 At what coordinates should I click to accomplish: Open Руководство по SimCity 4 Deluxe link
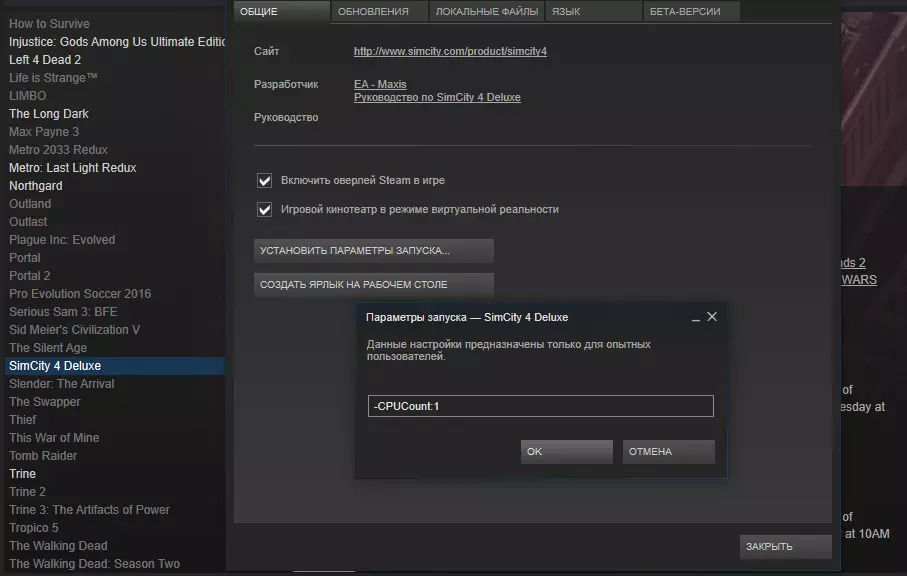coord(437,98)
